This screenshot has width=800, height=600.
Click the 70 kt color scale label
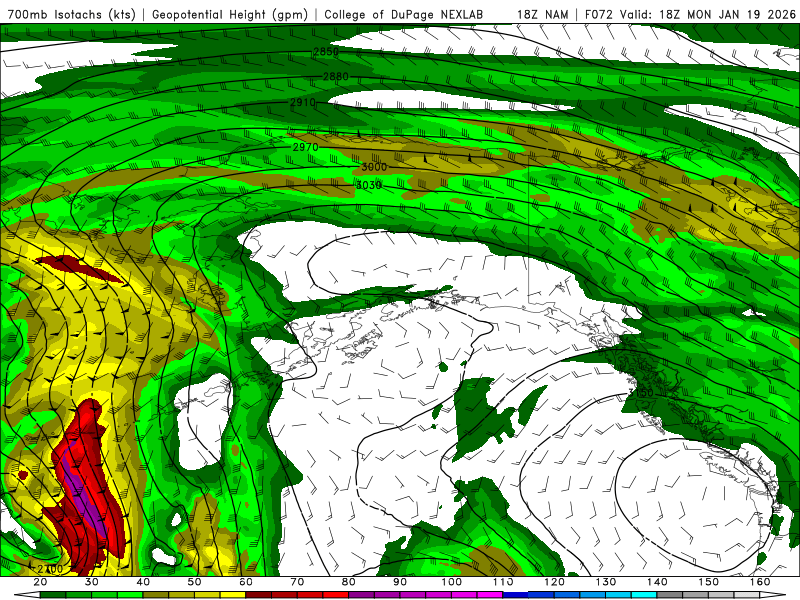click(297, 582)
